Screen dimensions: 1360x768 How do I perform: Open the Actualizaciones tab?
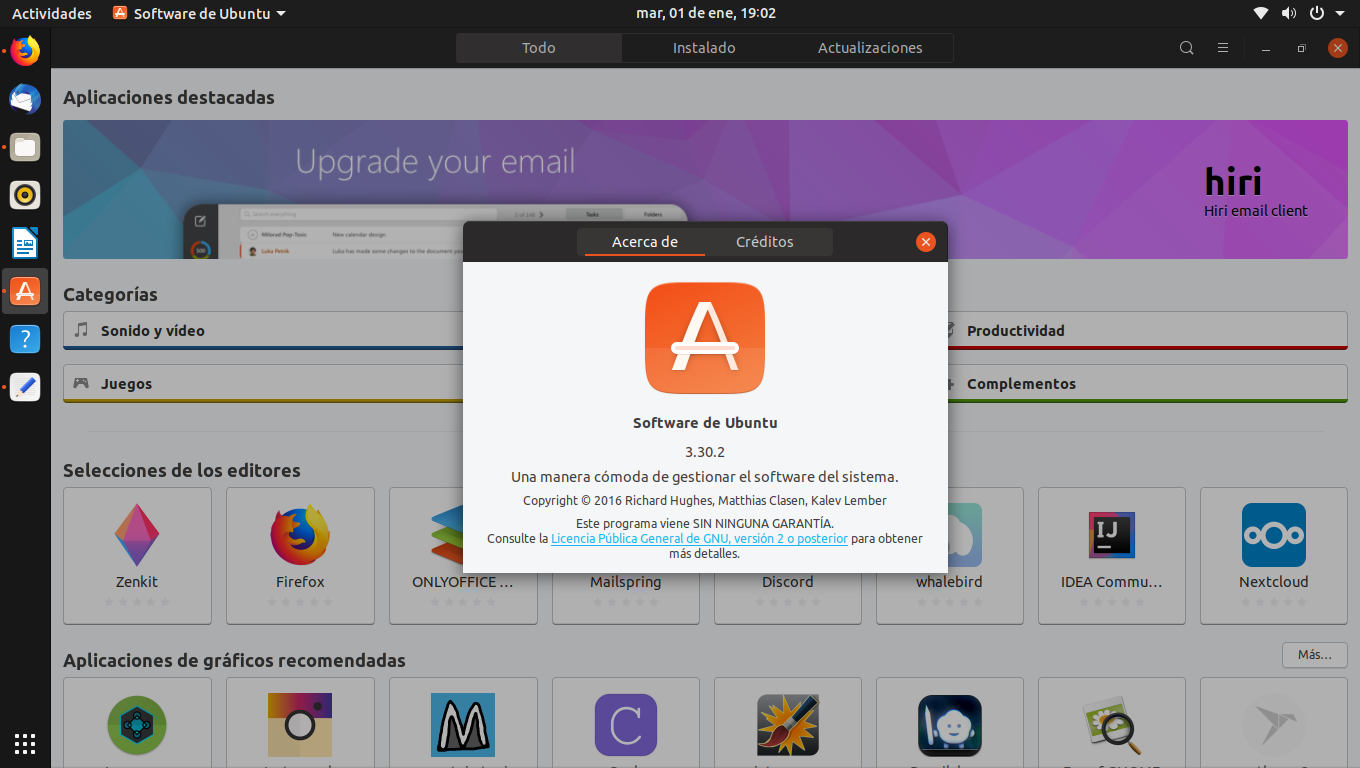870,48
